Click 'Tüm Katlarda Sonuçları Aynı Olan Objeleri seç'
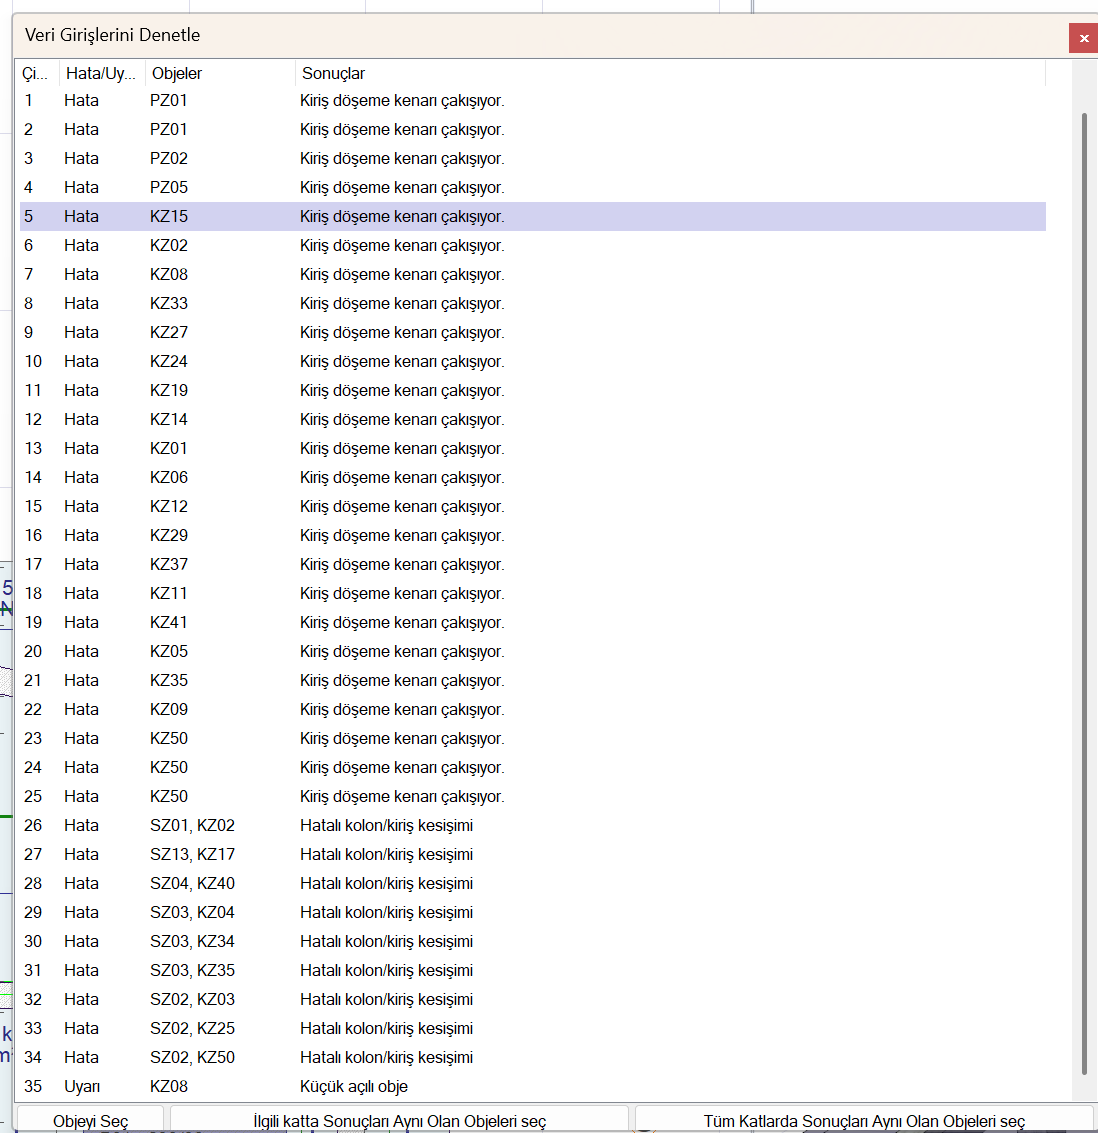This screenshot has width=1098, height=1133. point(864,1120)
